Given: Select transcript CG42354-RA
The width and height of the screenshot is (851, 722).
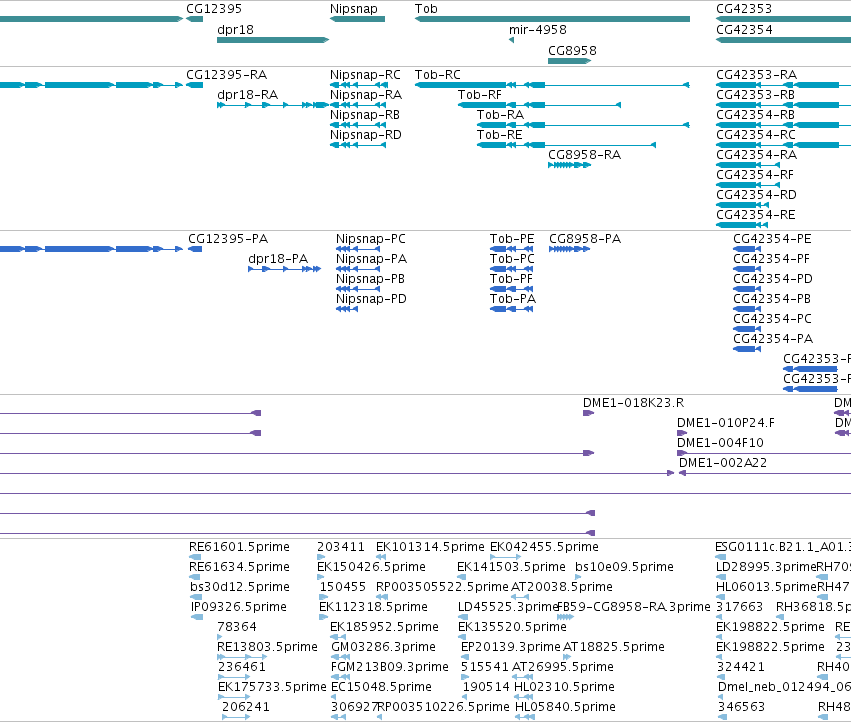Looking at the screenshot, I should [748, 165].
